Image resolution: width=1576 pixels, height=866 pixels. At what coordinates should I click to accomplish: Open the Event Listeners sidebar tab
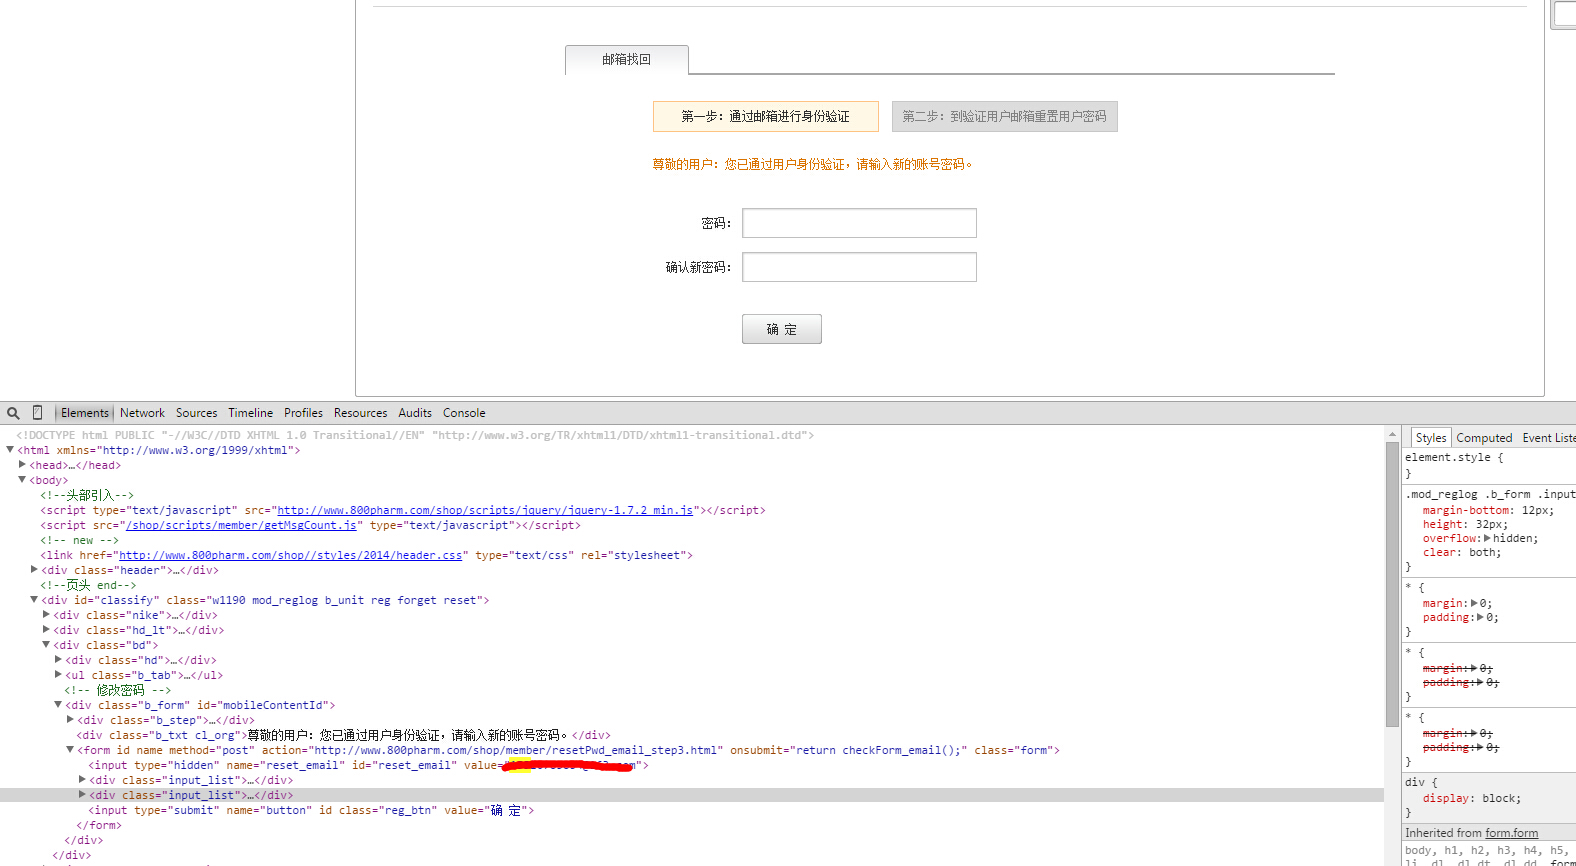pos(1549,438)
